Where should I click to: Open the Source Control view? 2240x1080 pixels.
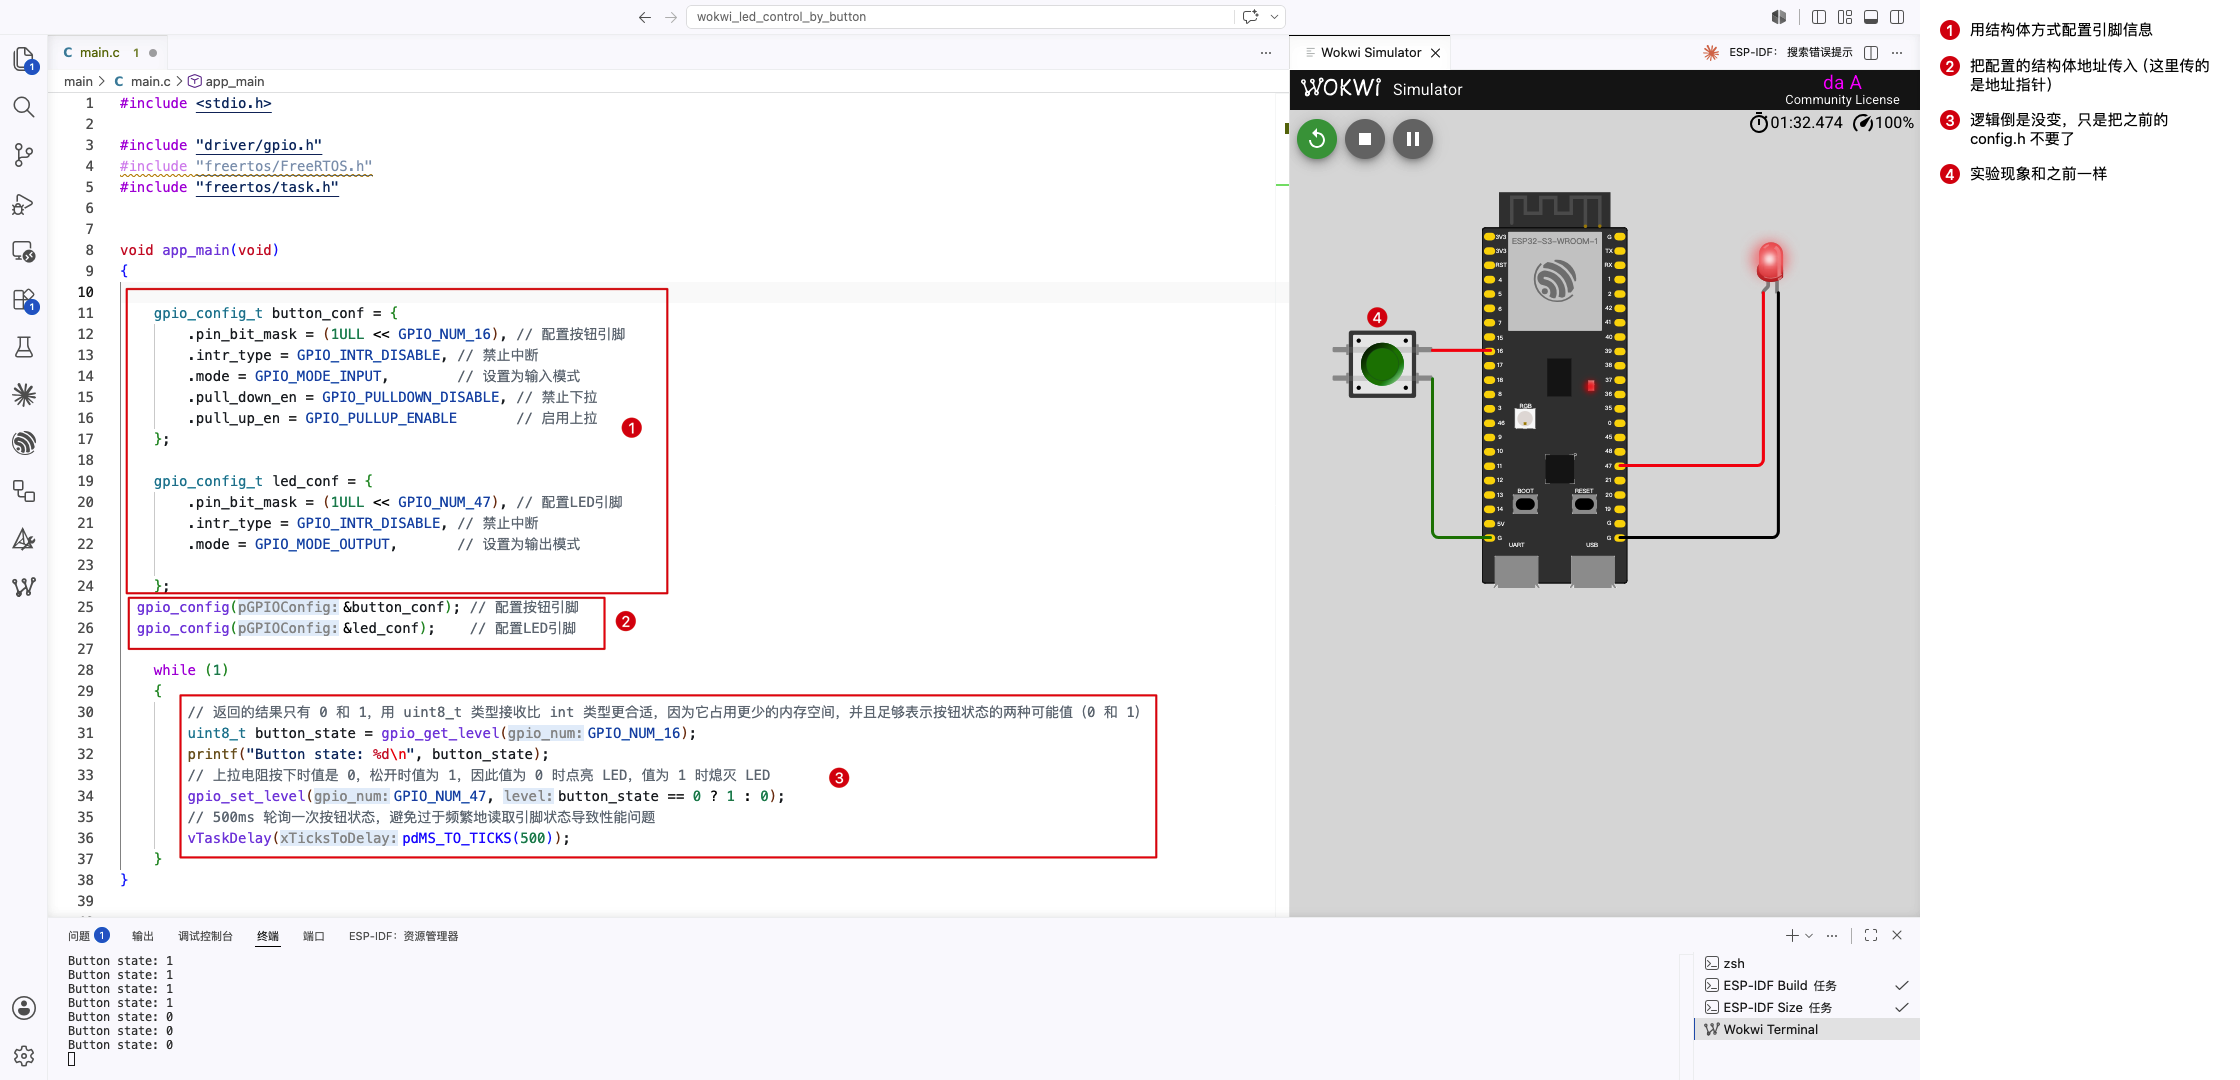(x=24, y=155)
